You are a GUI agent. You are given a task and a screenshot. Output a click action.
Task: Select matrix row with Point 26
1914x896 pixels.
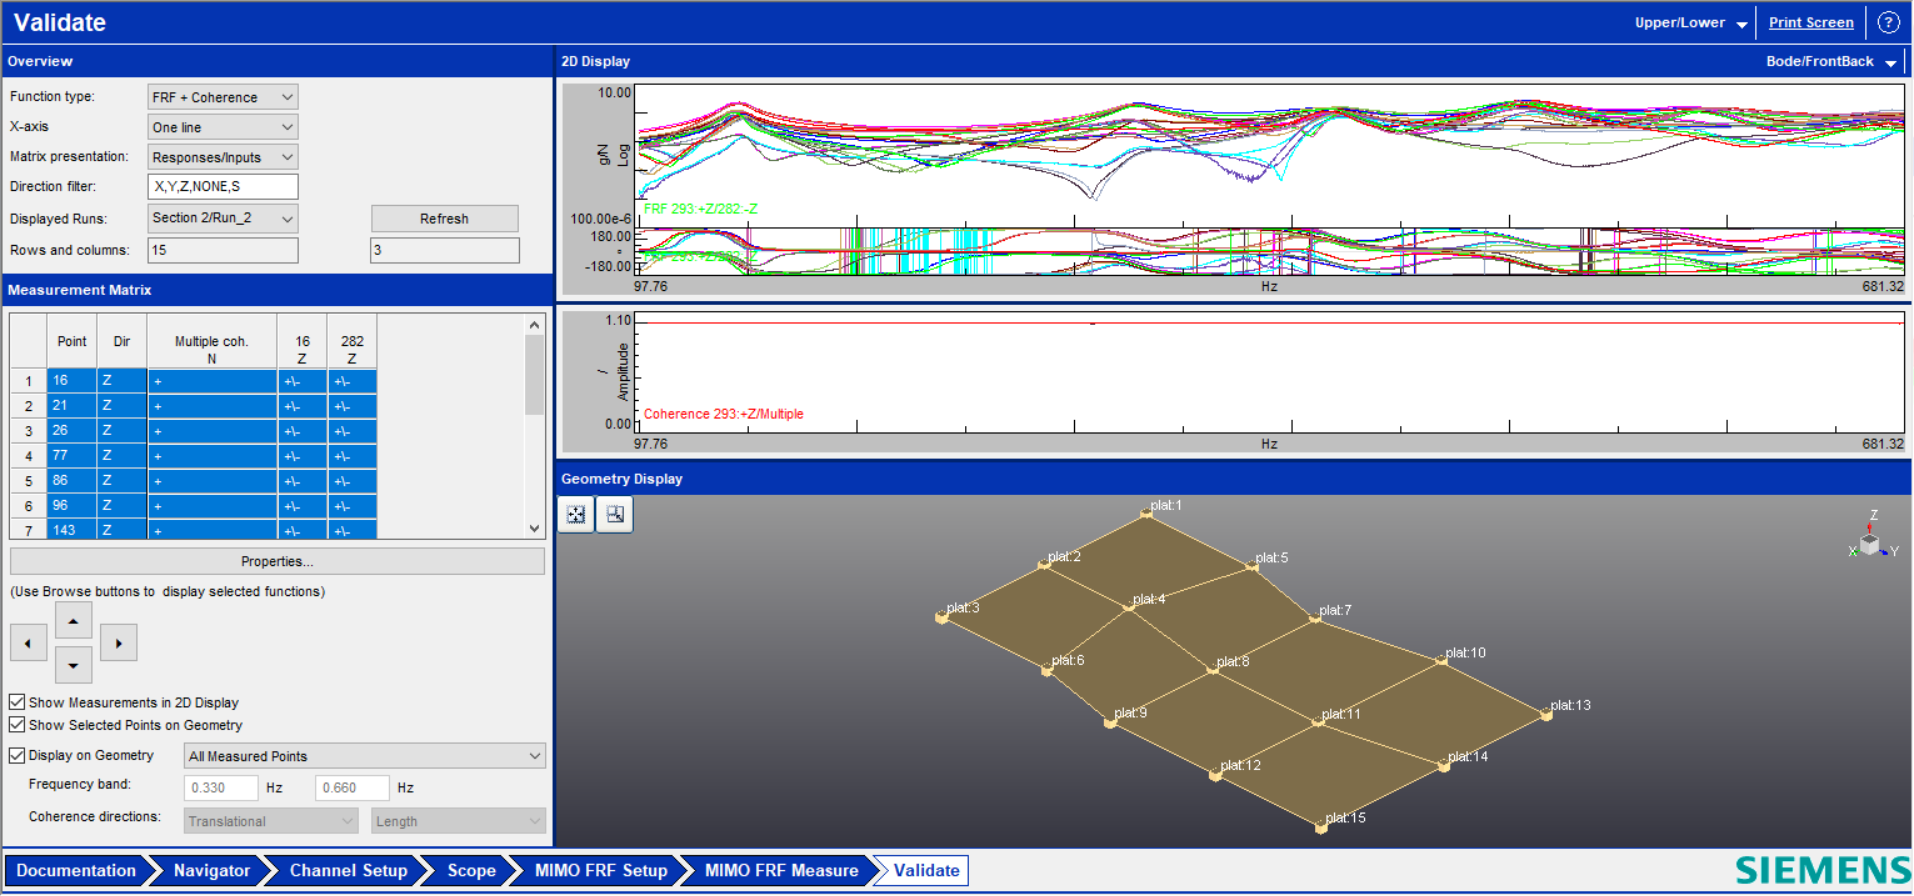click(193, 431)
